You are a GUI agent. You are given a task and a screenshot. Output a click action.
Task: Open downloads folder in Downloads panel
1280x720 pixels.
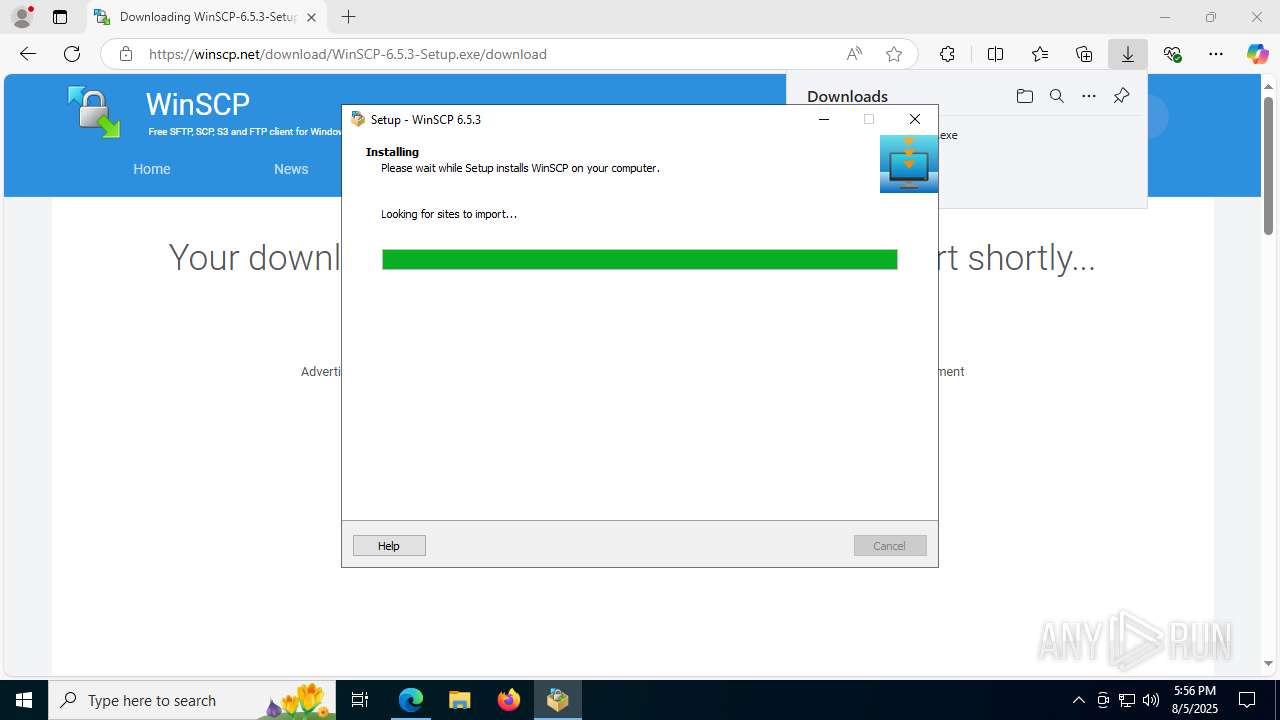[x=1024, y=96]
